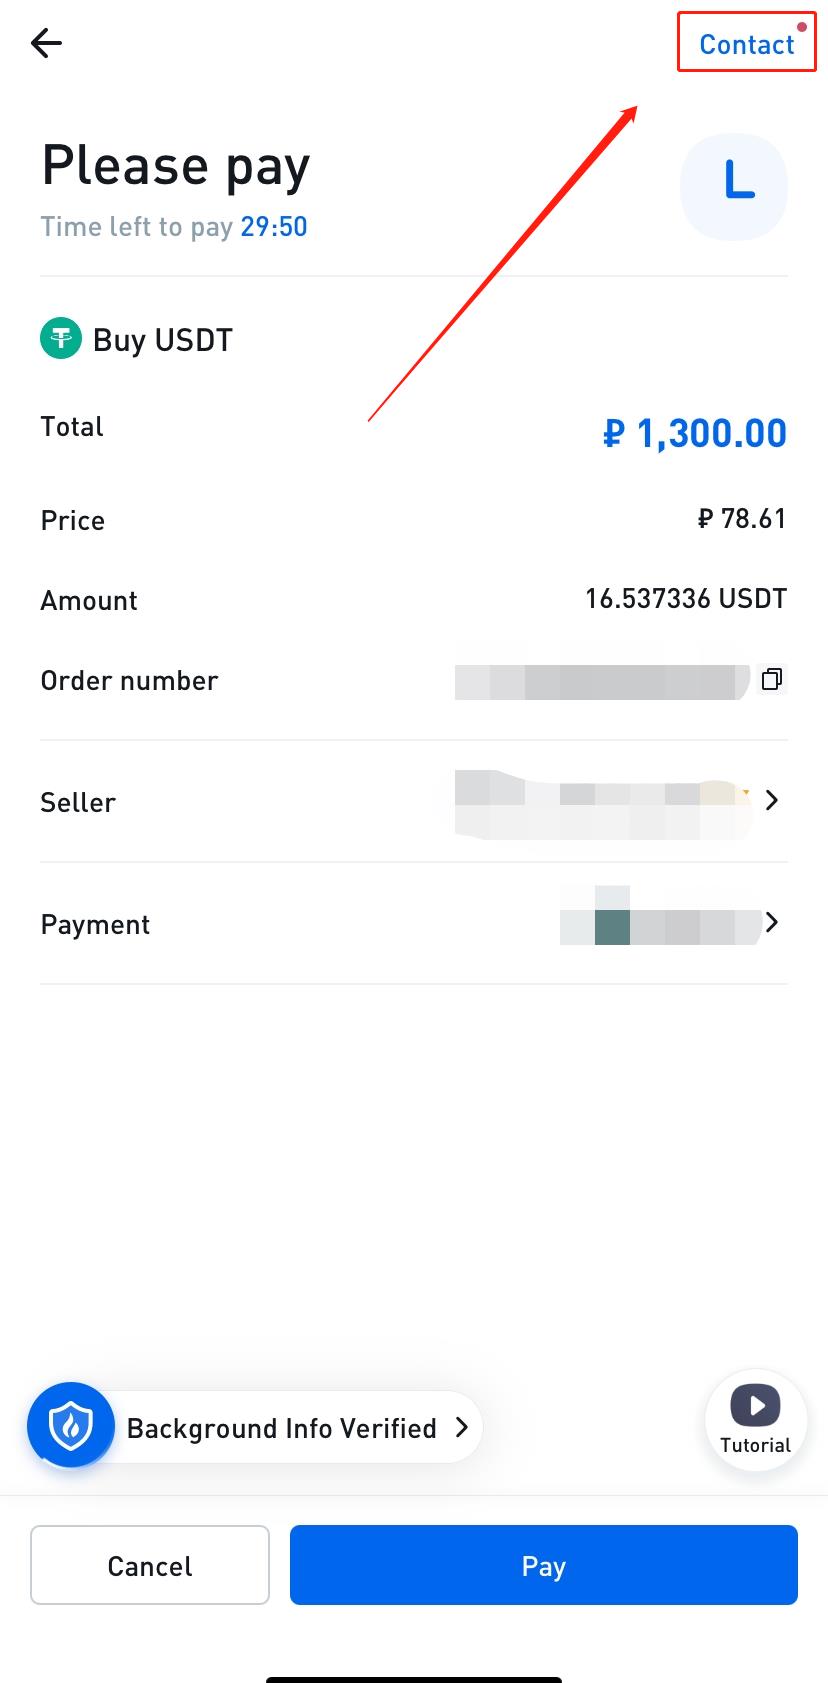The width and height of the screenshot is (828, 1683).
Task: Click the blue Pay button
Action: [544, 1565]
